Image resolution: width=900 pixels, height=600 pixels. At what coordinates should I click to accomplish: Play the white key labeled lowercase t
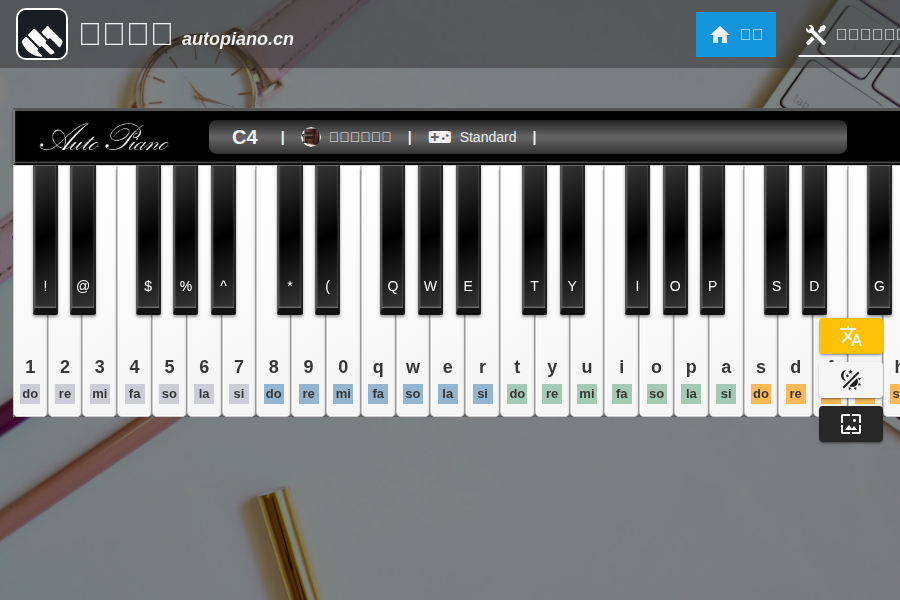point(517,367)
